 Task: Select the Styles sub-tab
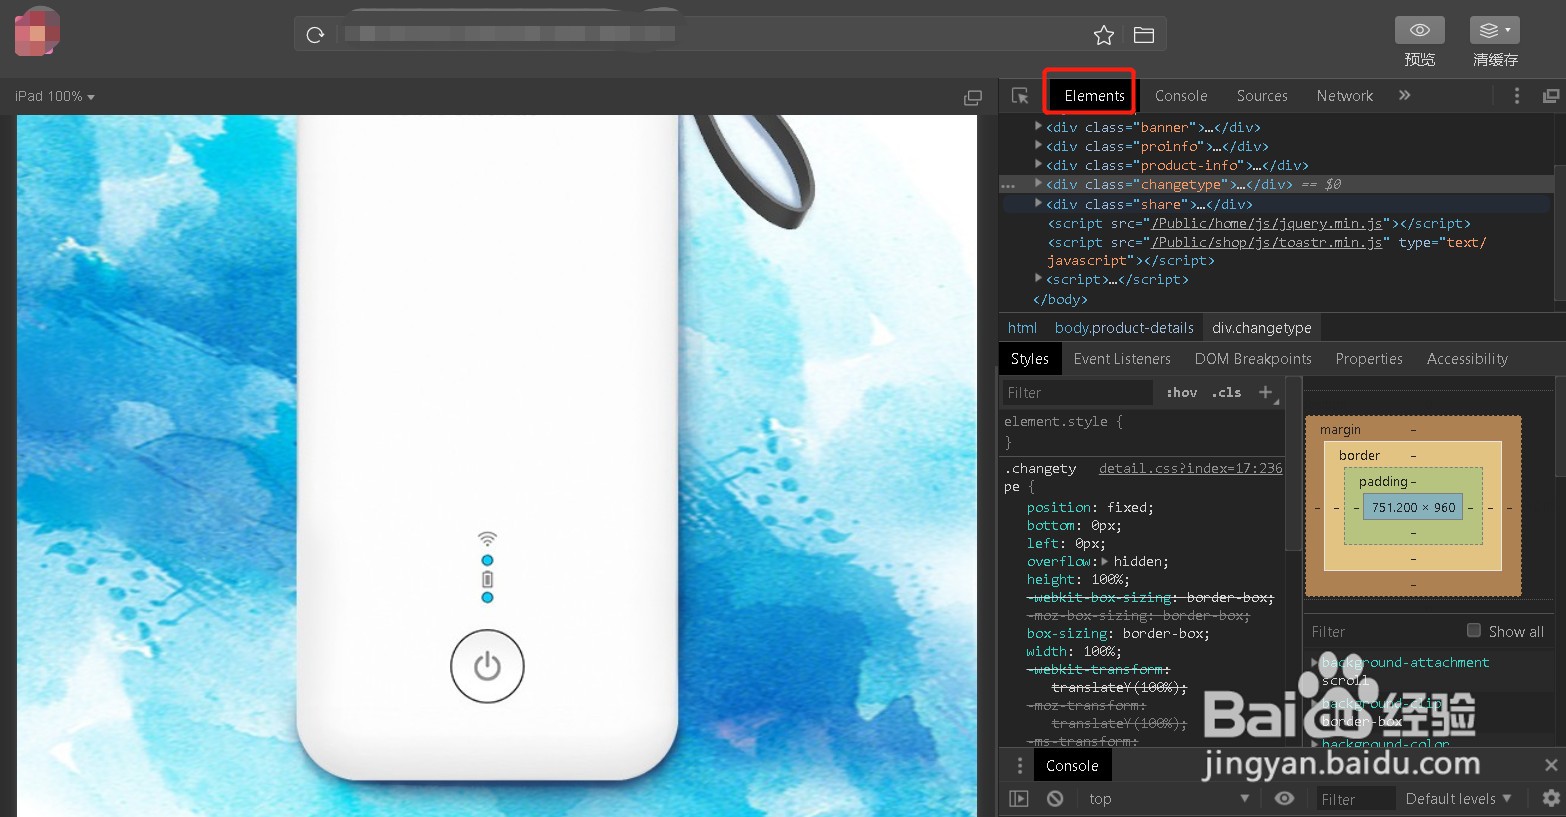(1029, 359)
